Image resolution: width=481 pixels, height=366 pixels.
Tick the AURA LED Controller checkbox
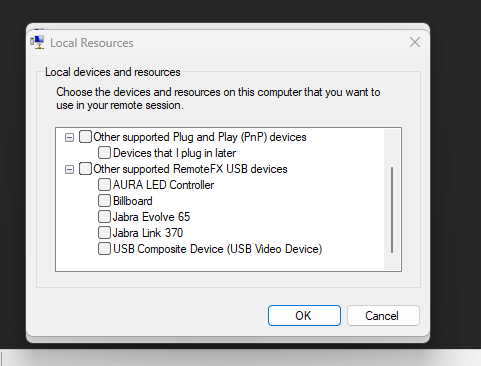coord(104,185)
